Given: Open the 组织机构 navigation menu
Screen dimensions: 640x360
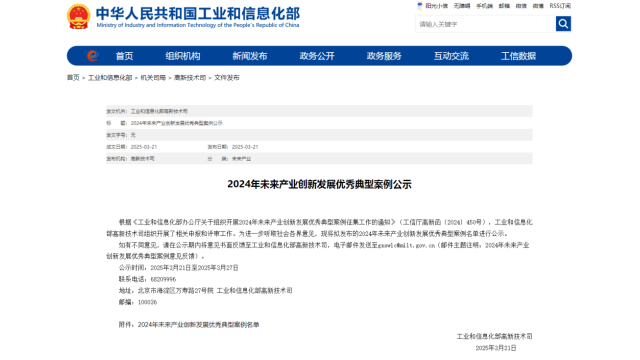Looking at the screenshot, I should coord(182,56).
